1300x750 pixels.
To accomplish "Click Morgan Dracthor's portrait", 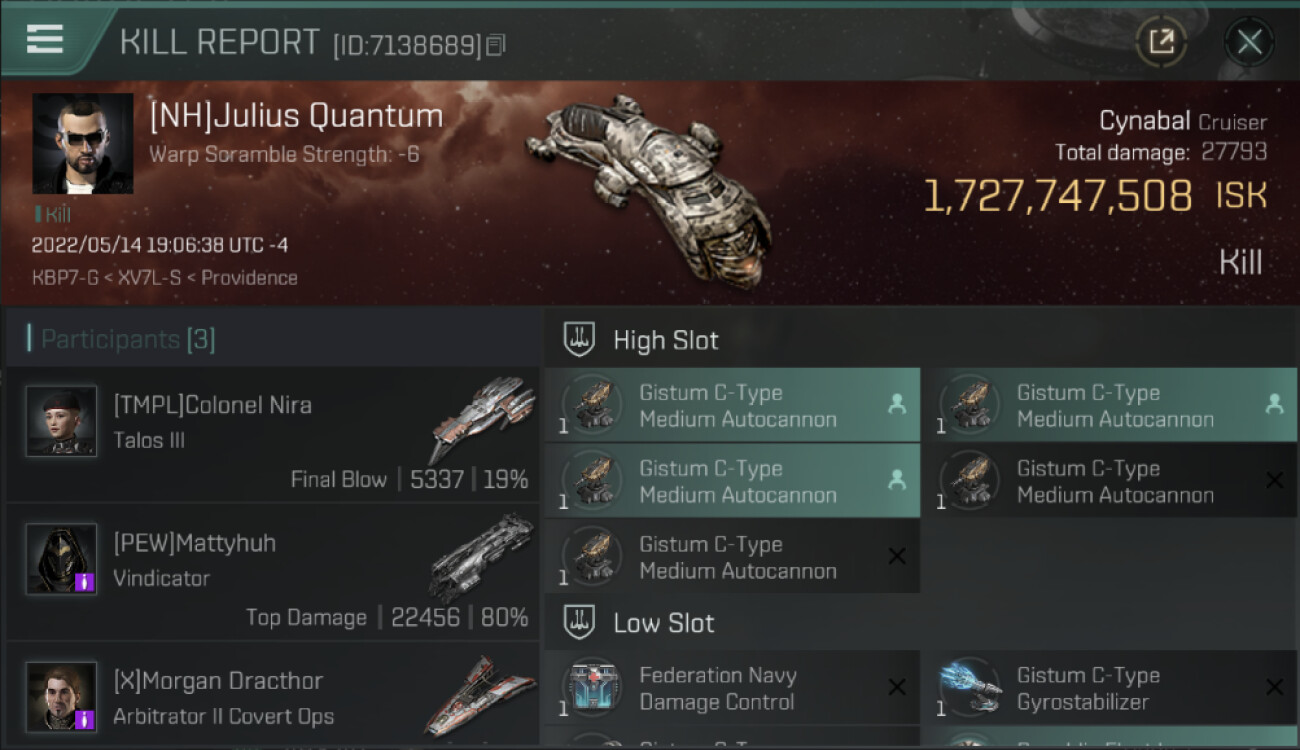I will pyautogui.click(x=61, y=697).
